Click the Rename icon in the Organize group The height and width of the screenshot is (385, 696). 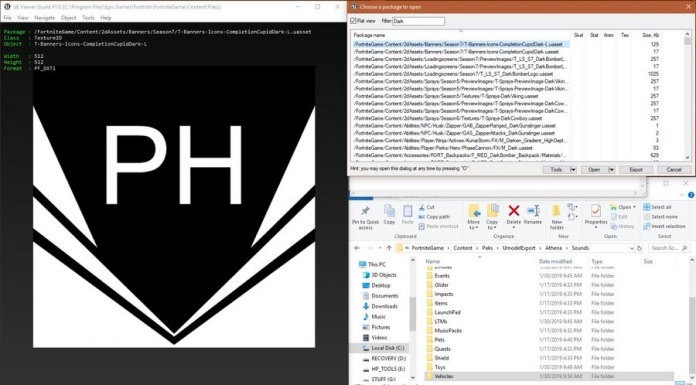click(533, 211)
